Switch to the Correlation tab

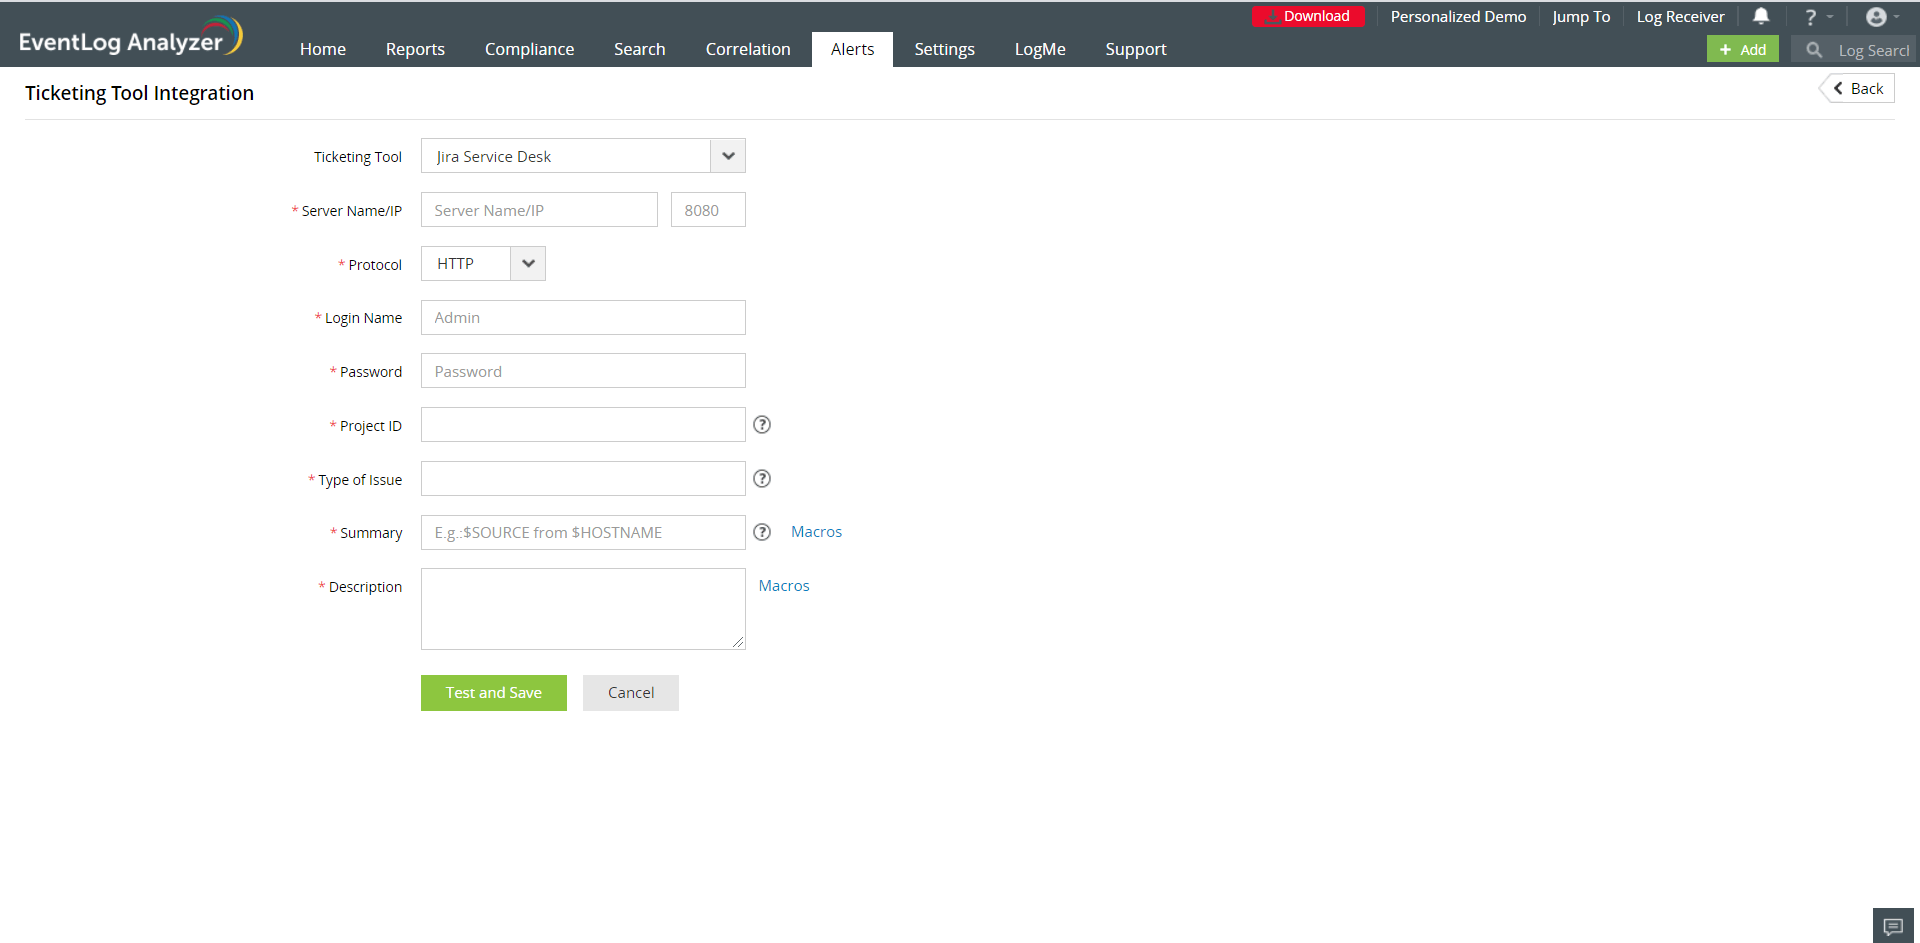(748, 49)
